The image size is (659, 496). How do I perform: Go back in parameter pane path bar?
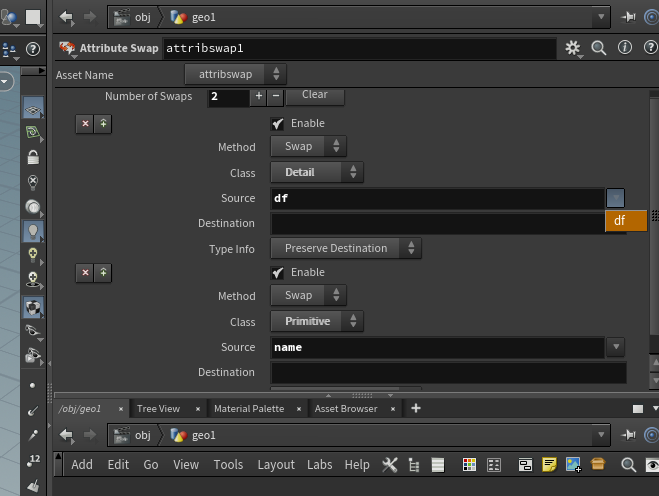pyautogui.click(x=66, y=17)
